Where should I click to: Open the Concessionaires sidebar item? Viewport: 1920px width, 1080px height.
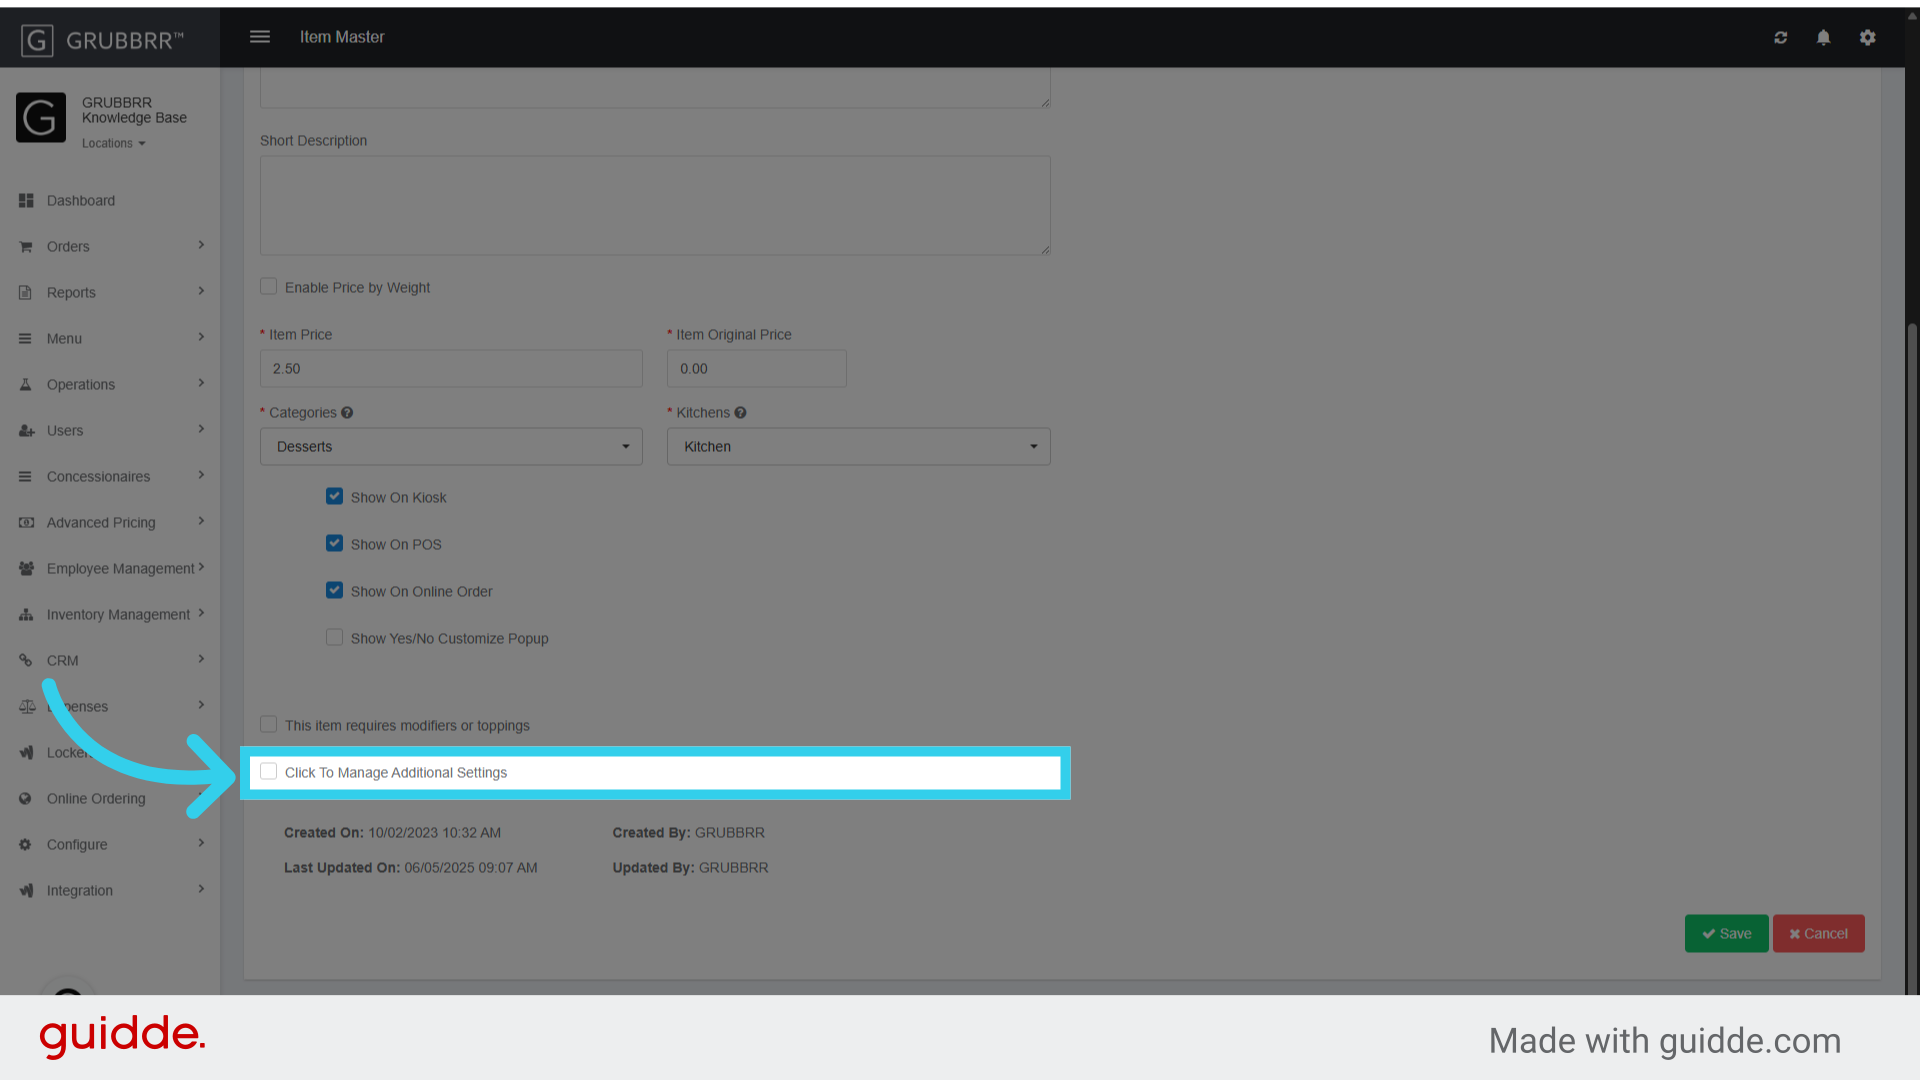coord(110,477)
